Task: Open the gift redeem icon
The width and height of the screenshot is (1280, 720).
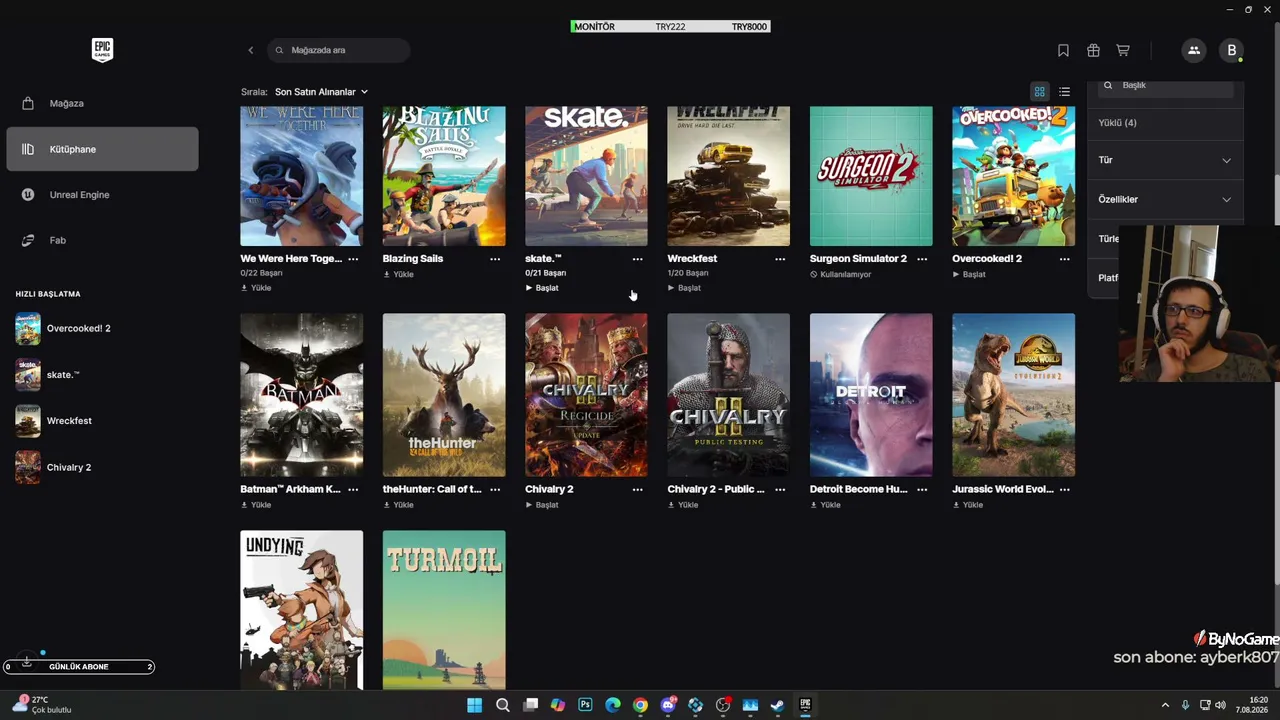Action: tap(1093, 50)
